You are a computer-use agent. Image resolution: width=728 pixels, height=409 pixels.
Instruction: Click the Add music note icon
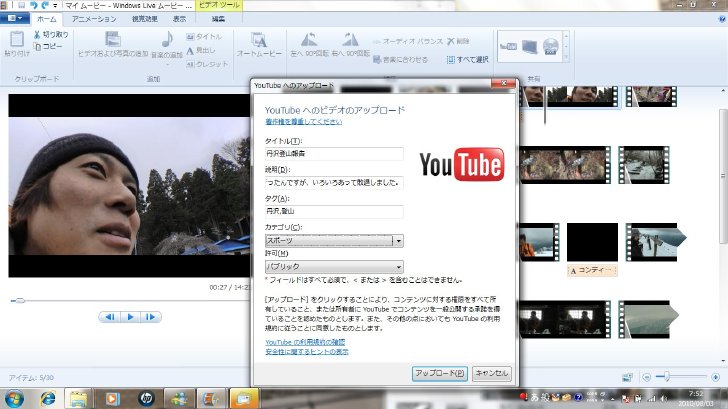pos(167,39)
